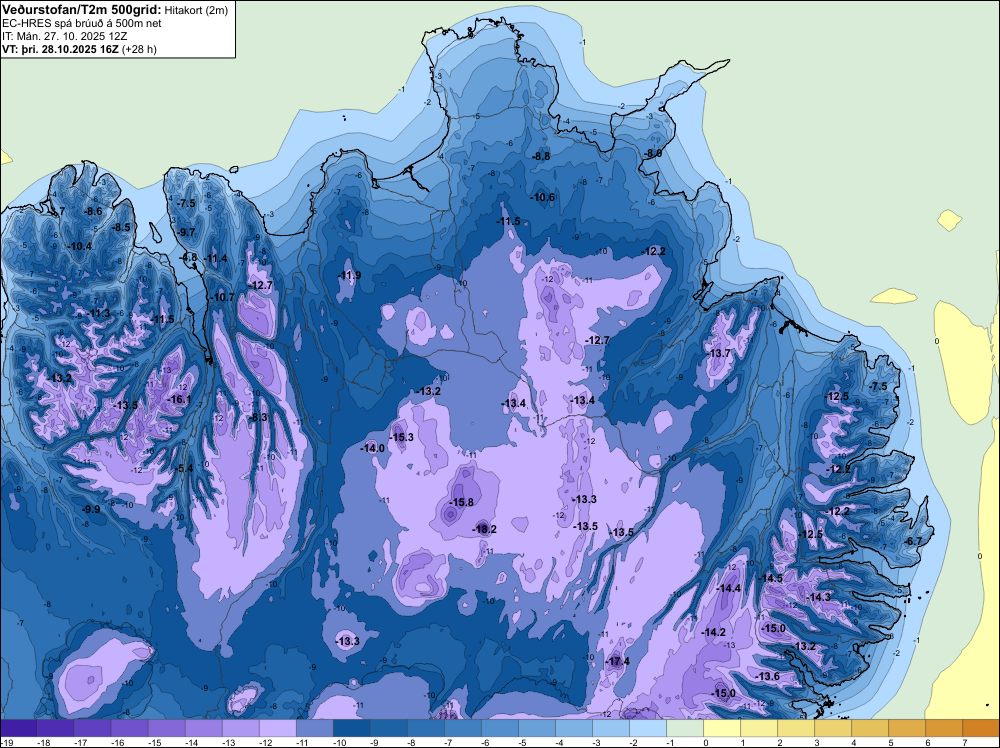Click legend swatch between -19 and -18
1000x748 pixels.
tap(19, 728)
